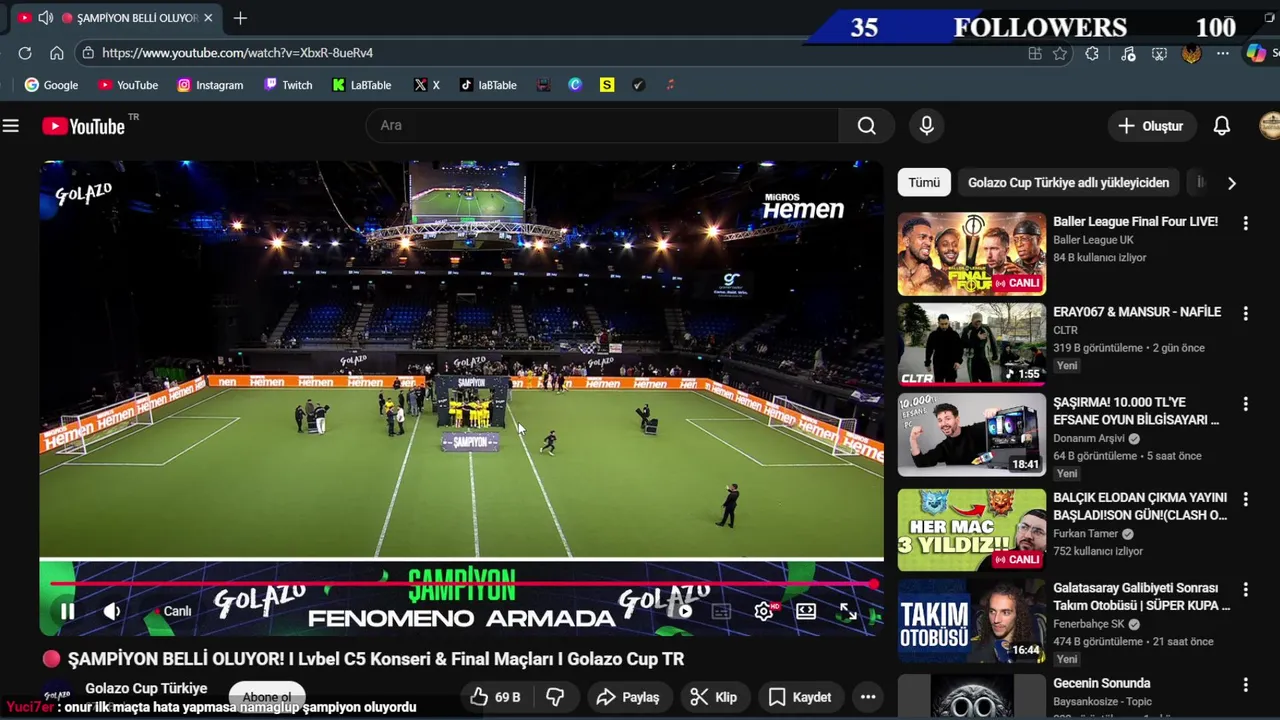Show the next filter chips with arrow

pos(1232,183)
